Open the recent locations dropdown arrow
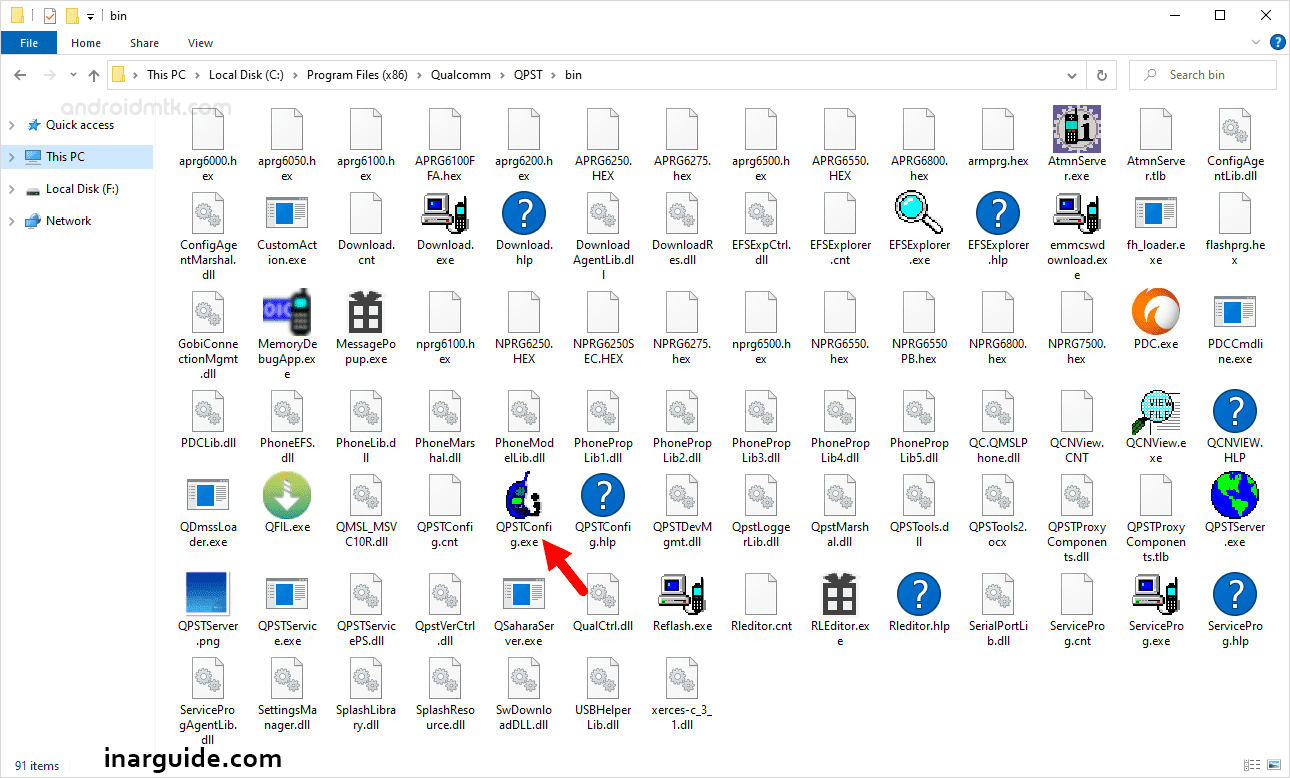1290x778 pixels. (71, 75)
